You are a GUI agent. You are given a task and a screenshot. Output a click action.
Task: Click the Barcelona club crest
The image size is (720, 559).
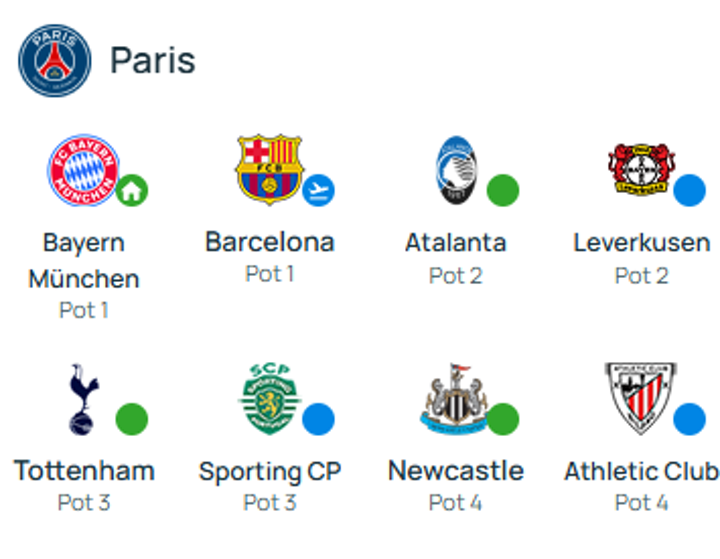(269, 168)
